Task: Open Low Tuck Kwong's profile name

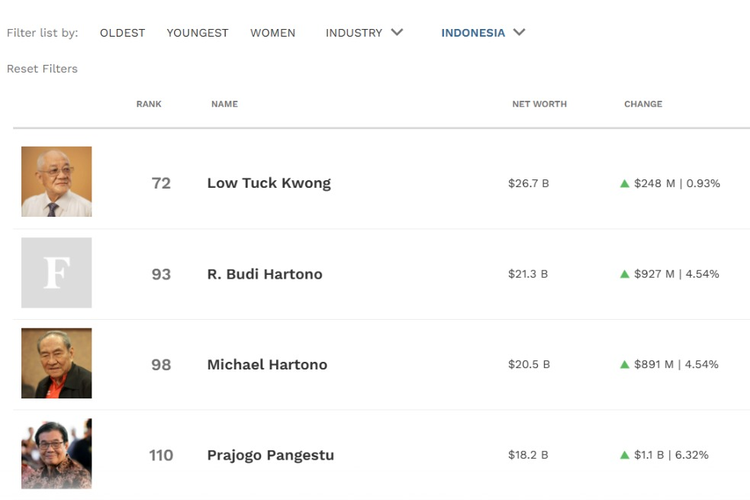Action: coord(269,183)
